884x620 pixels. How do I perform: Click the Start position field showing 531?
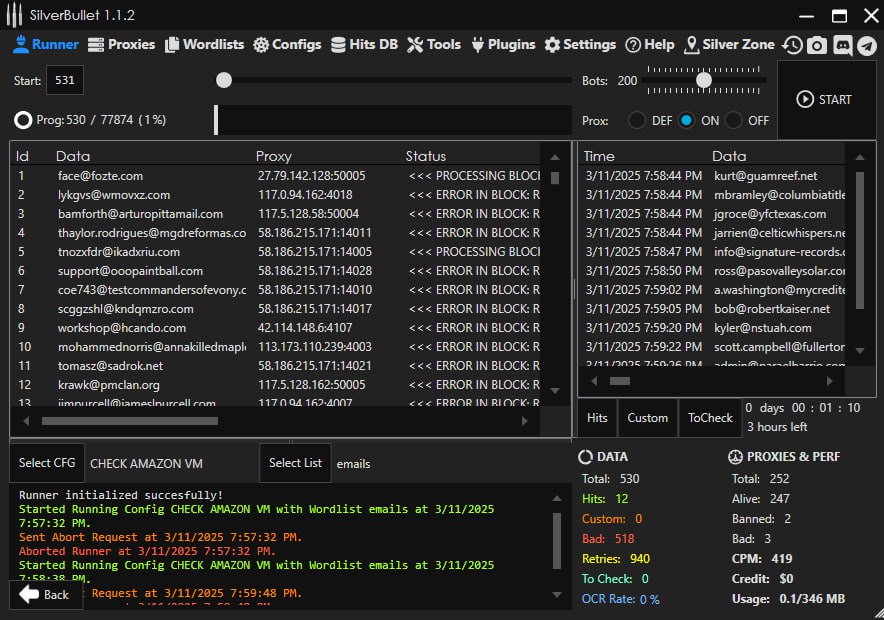[65, 80]
